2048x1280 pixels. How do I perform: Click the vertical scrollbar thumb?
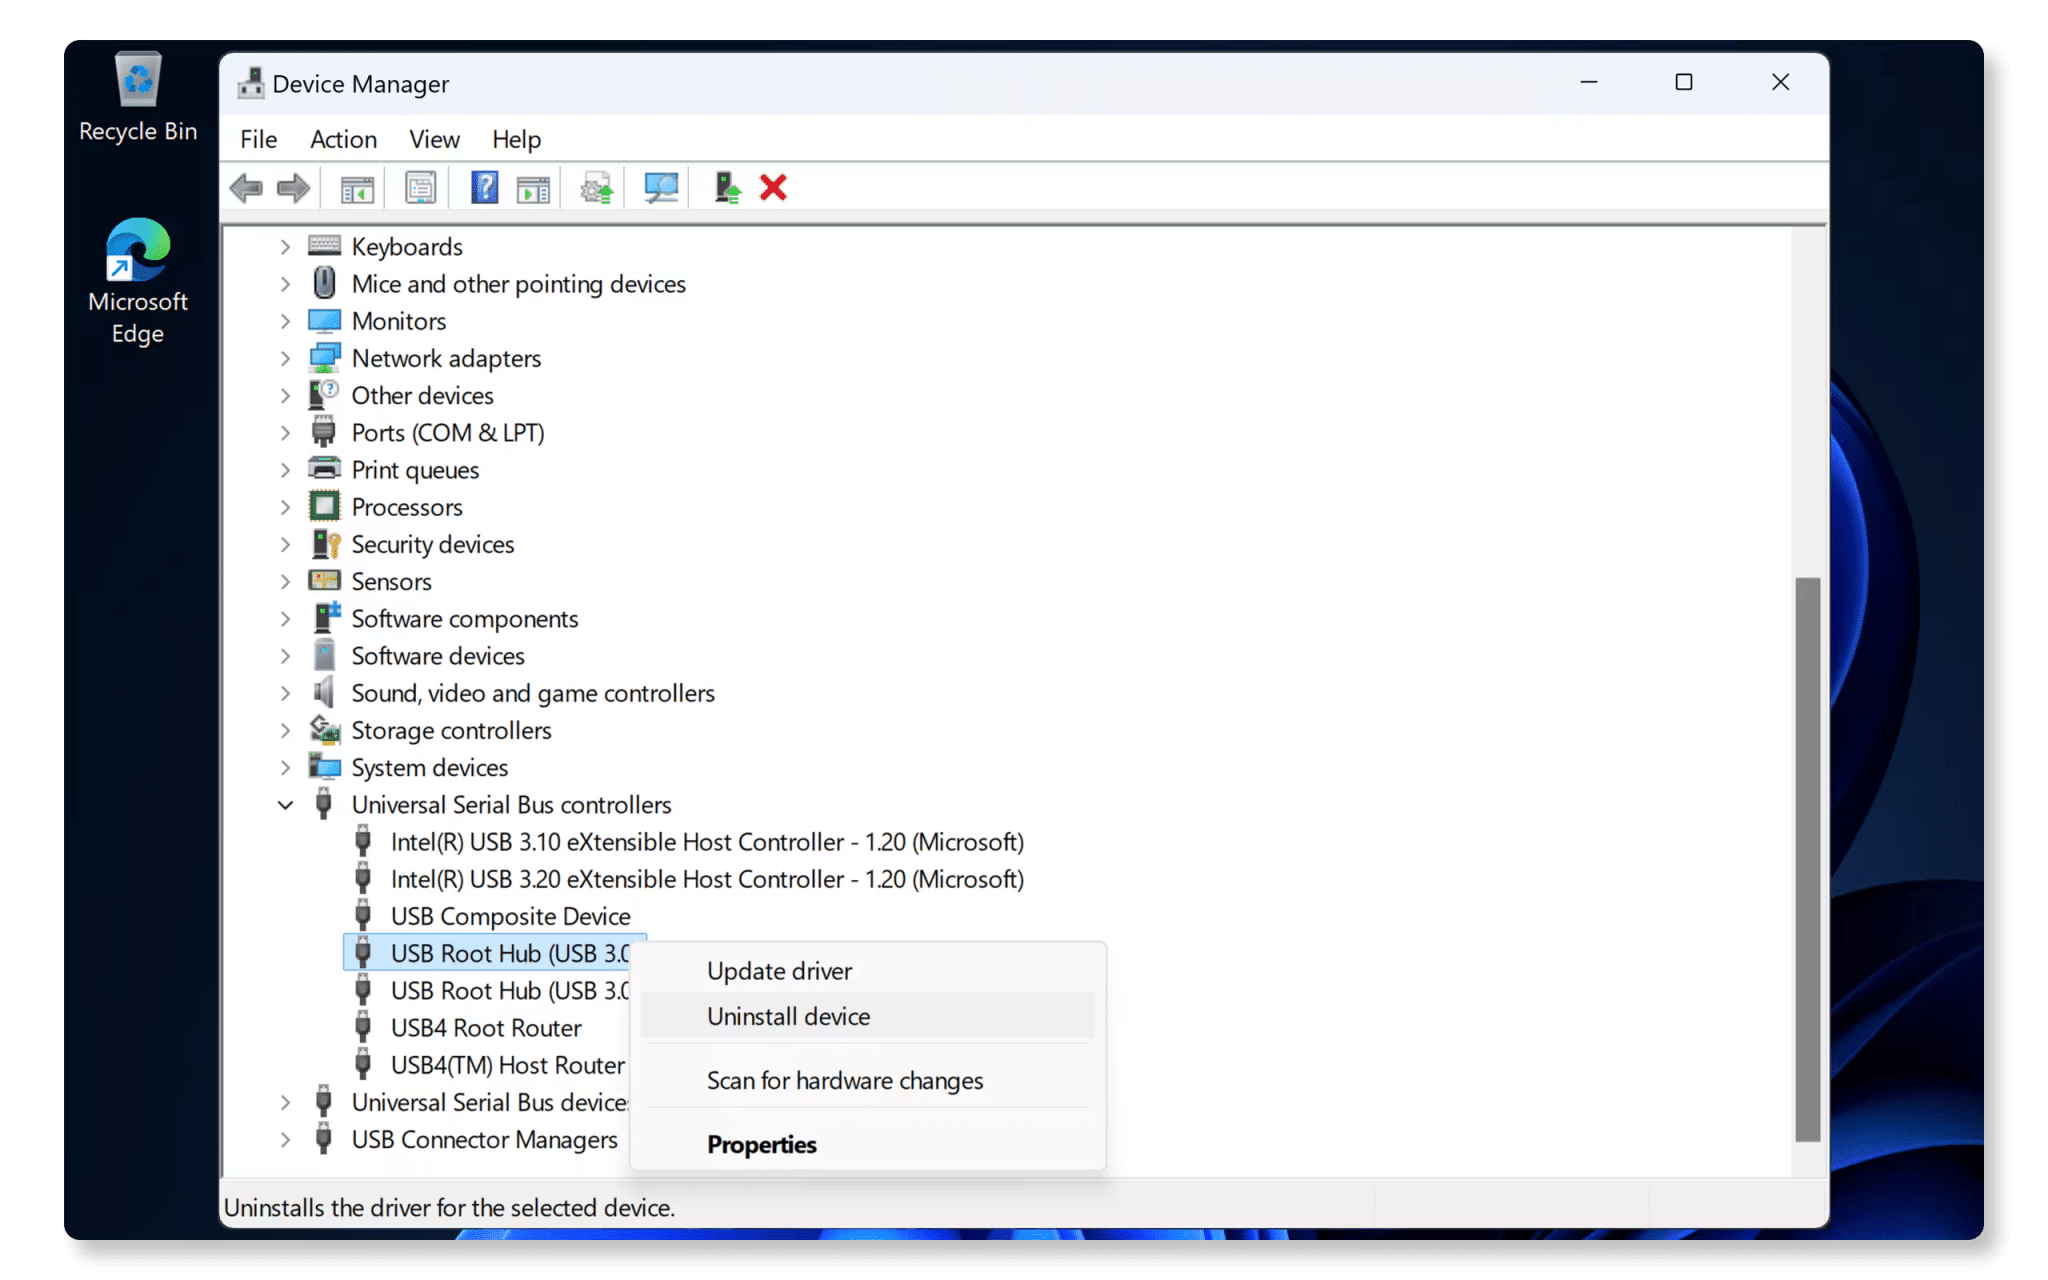coord(1807,859)
